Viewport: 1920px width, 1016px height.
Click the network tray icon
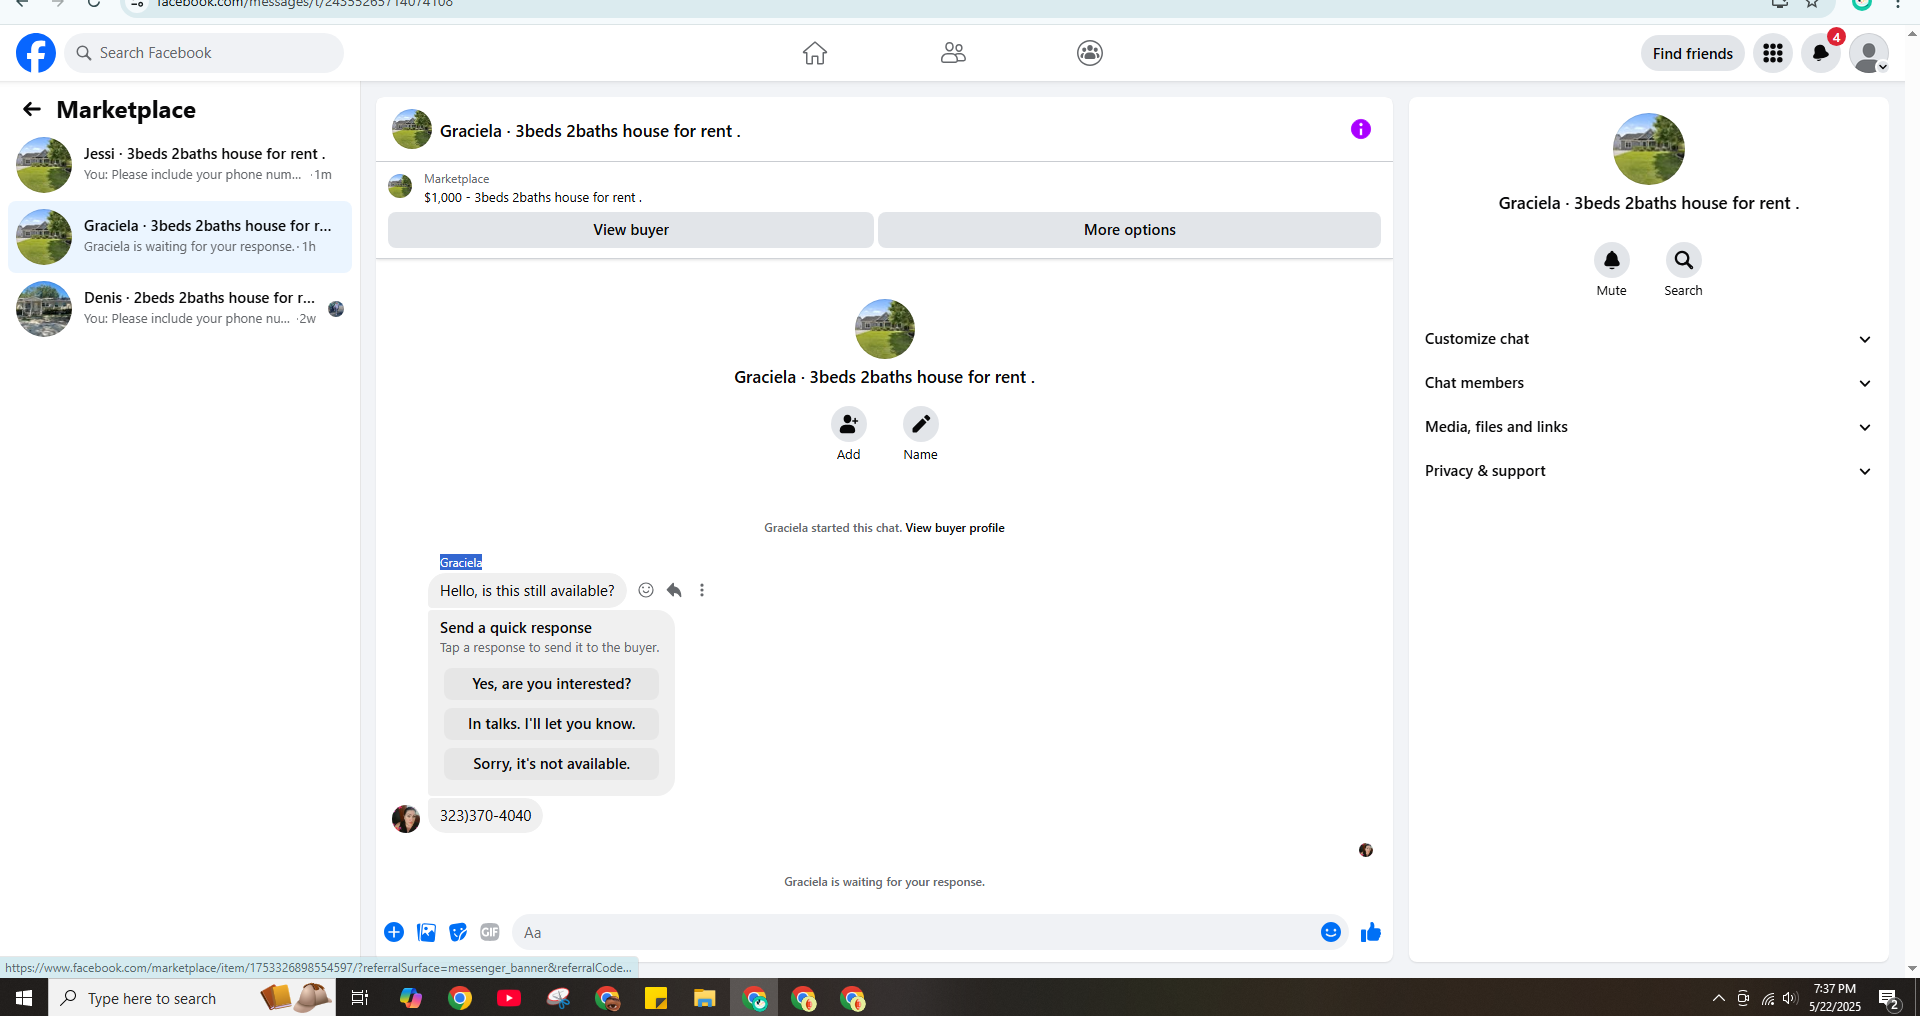point(1767,998)
